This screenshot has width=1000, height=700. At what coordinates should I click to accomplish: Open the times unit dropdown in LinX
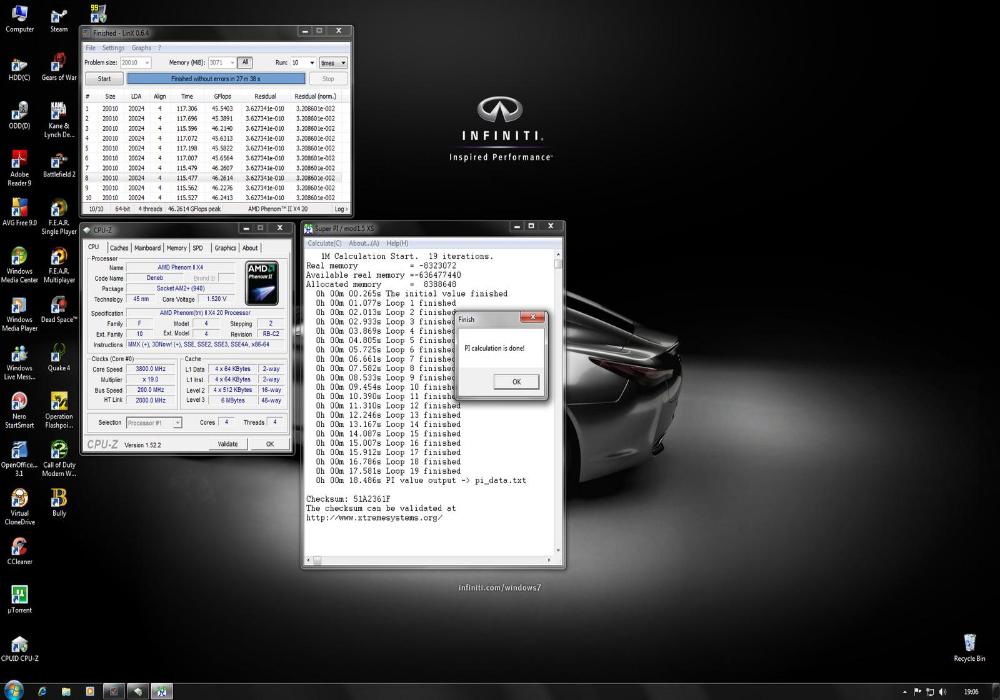click(343, 62)
